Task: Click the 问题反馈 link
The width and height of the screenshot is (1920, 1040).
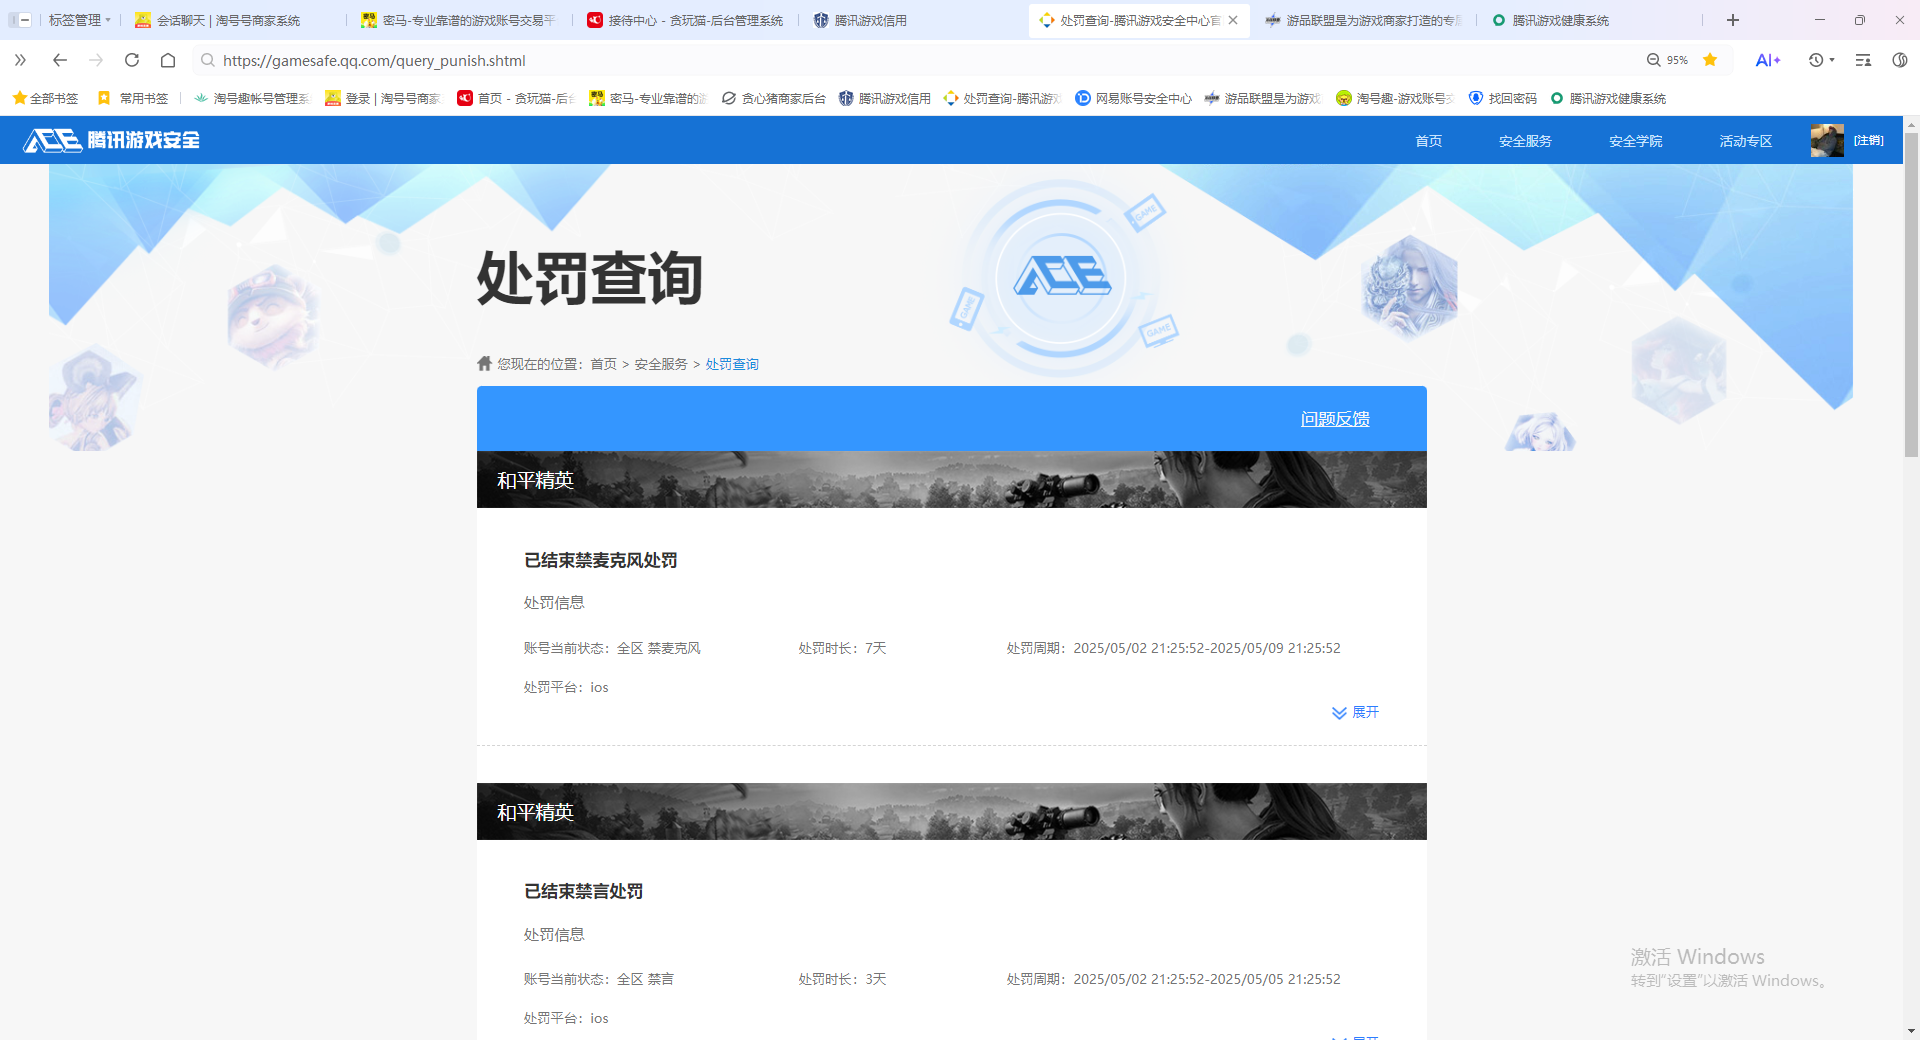Action: tap(1335, 419)
